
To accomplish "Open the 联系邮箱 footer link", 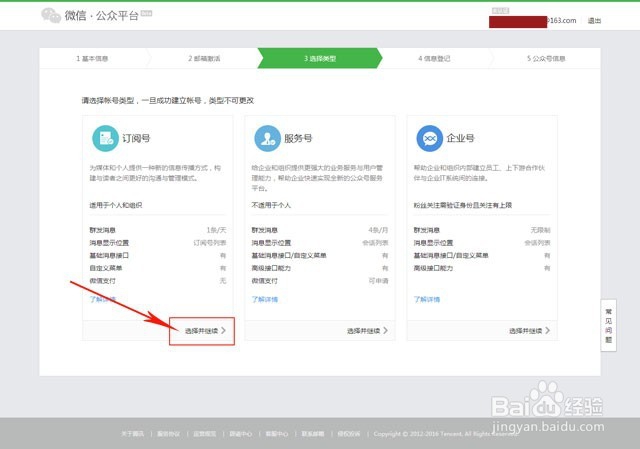I will pos(313,433).
